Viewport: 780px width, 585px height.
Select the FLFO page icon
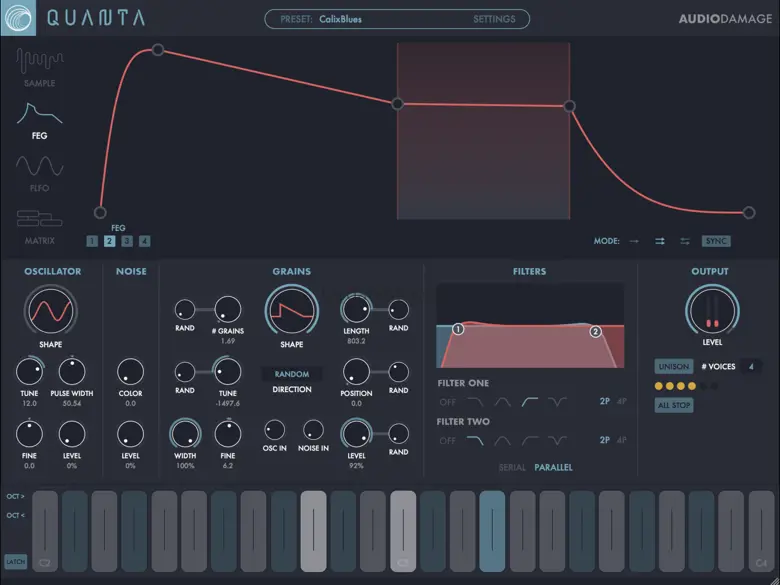tap(39, 167)
